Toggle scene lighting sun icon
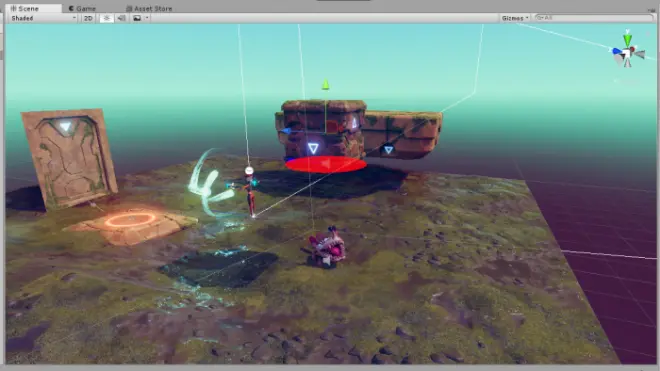 [106, 18]
